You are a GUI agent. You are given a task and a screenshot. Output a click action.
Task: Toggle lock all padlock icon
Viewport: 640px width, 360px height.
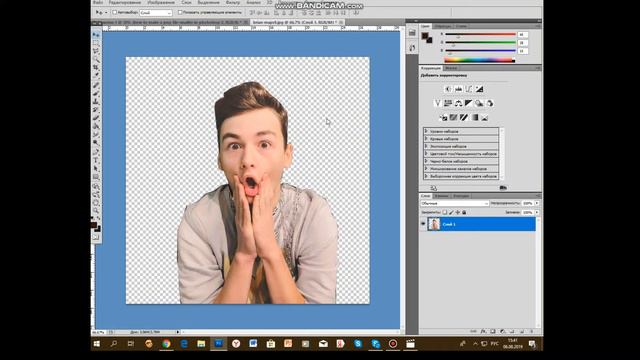coord(464,212)
